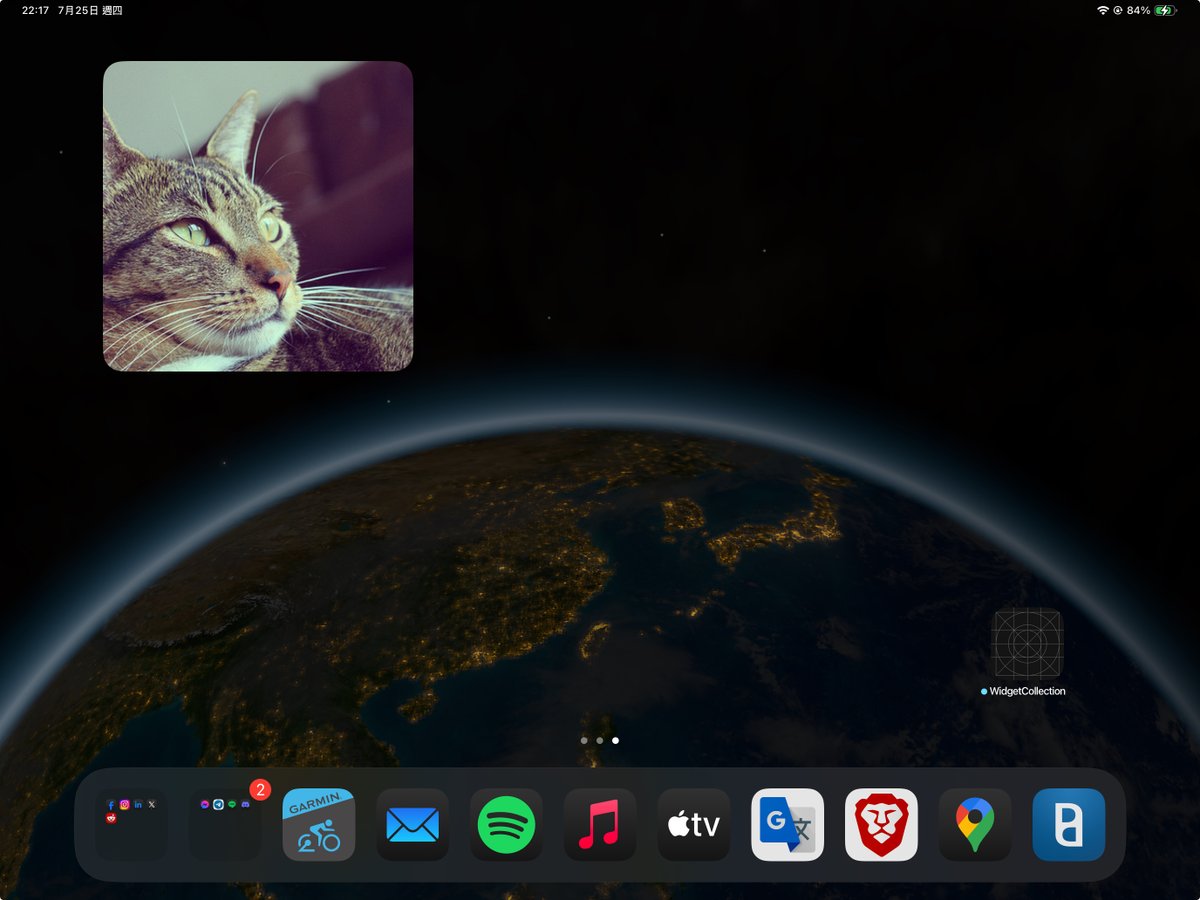Screen dimensions: 1200x900
Task: Open the social media apps folder
Action: pos(130,825)
